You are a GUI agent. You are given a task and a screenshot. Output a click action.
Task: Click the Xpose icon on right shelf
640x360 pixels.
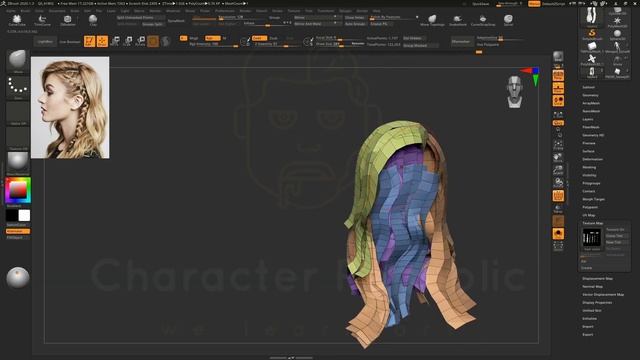558,246
